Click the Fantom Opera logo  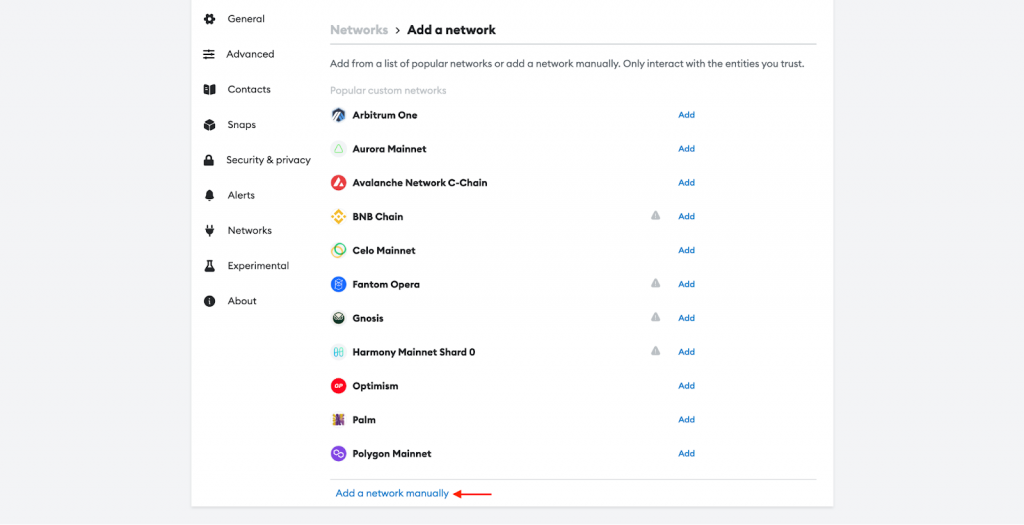(338, 285)
